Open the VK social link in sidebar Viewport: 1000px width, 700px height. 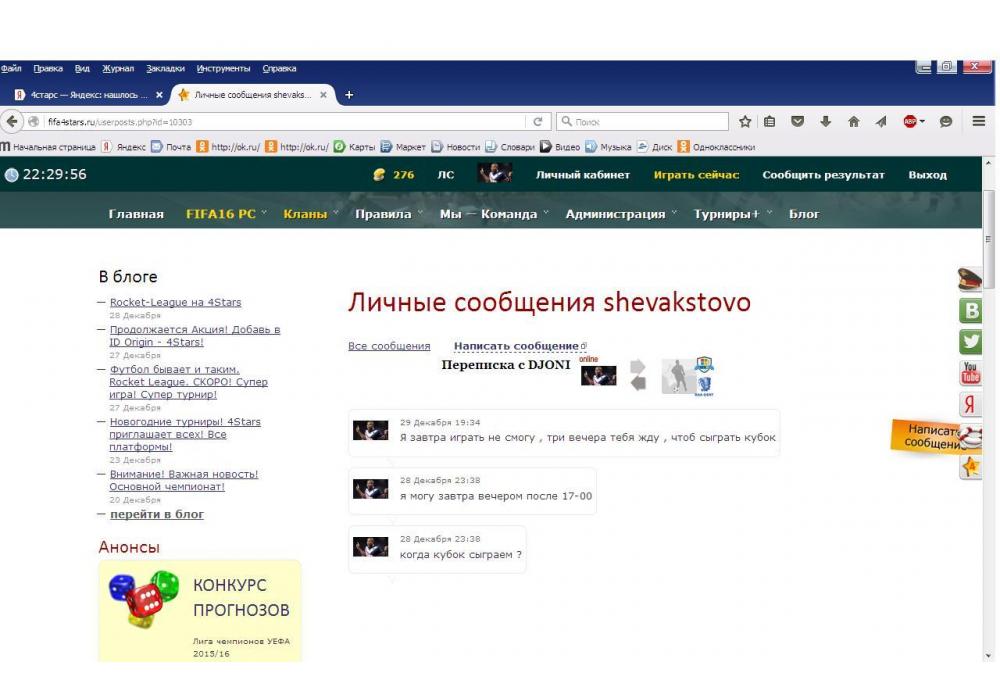click(970, 311)
